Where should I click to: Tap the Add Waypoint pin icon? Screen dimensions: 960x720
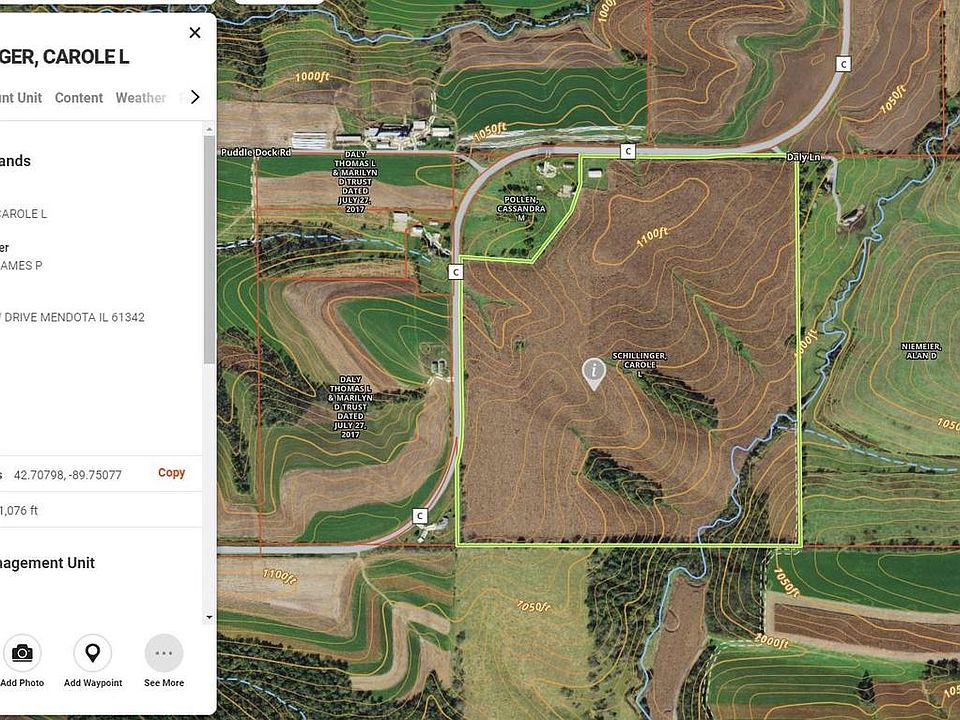click(x=92, y=653)
